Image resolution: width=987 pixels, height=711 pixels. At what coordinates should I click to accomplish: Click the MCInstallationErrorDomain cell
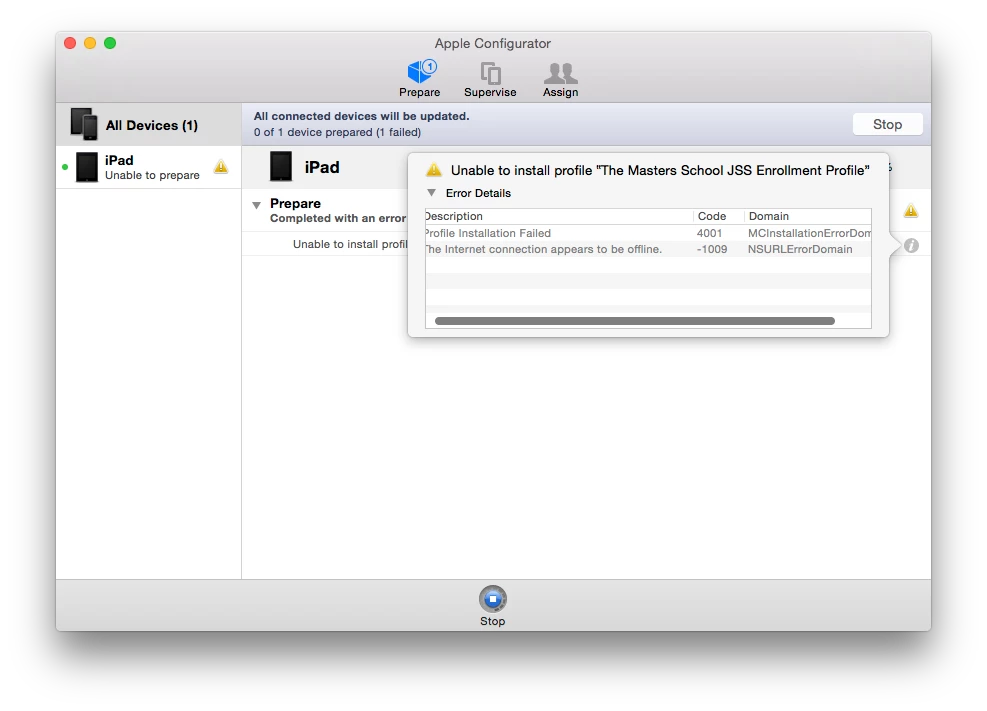(809, 233)
